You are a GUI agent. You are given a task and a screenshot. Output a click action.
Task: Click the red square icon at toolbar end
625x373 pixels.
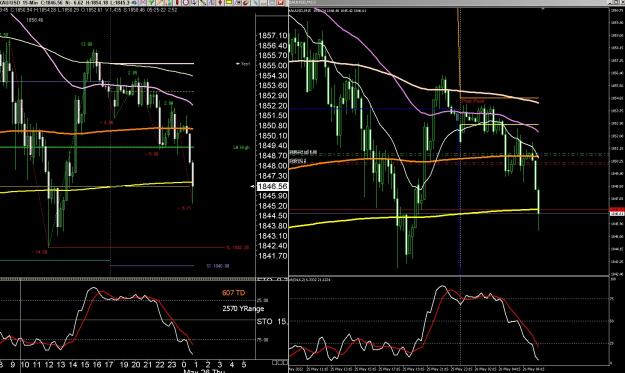pyautogui.click(x=280, y=2)
